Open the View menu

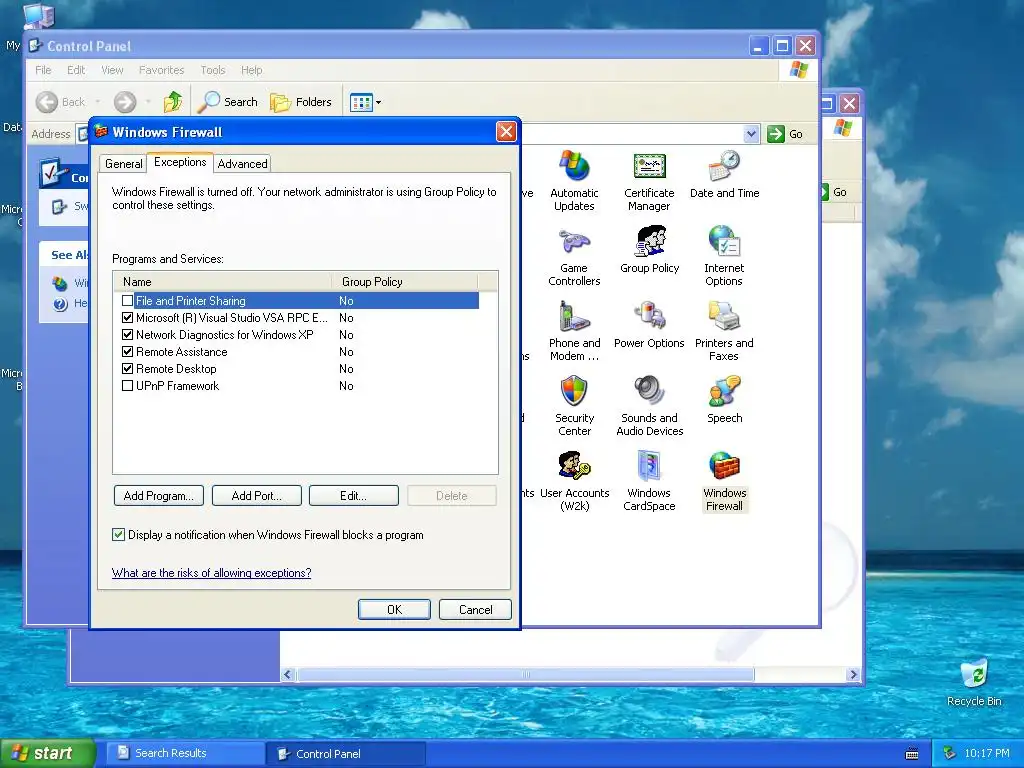(112, 70)
